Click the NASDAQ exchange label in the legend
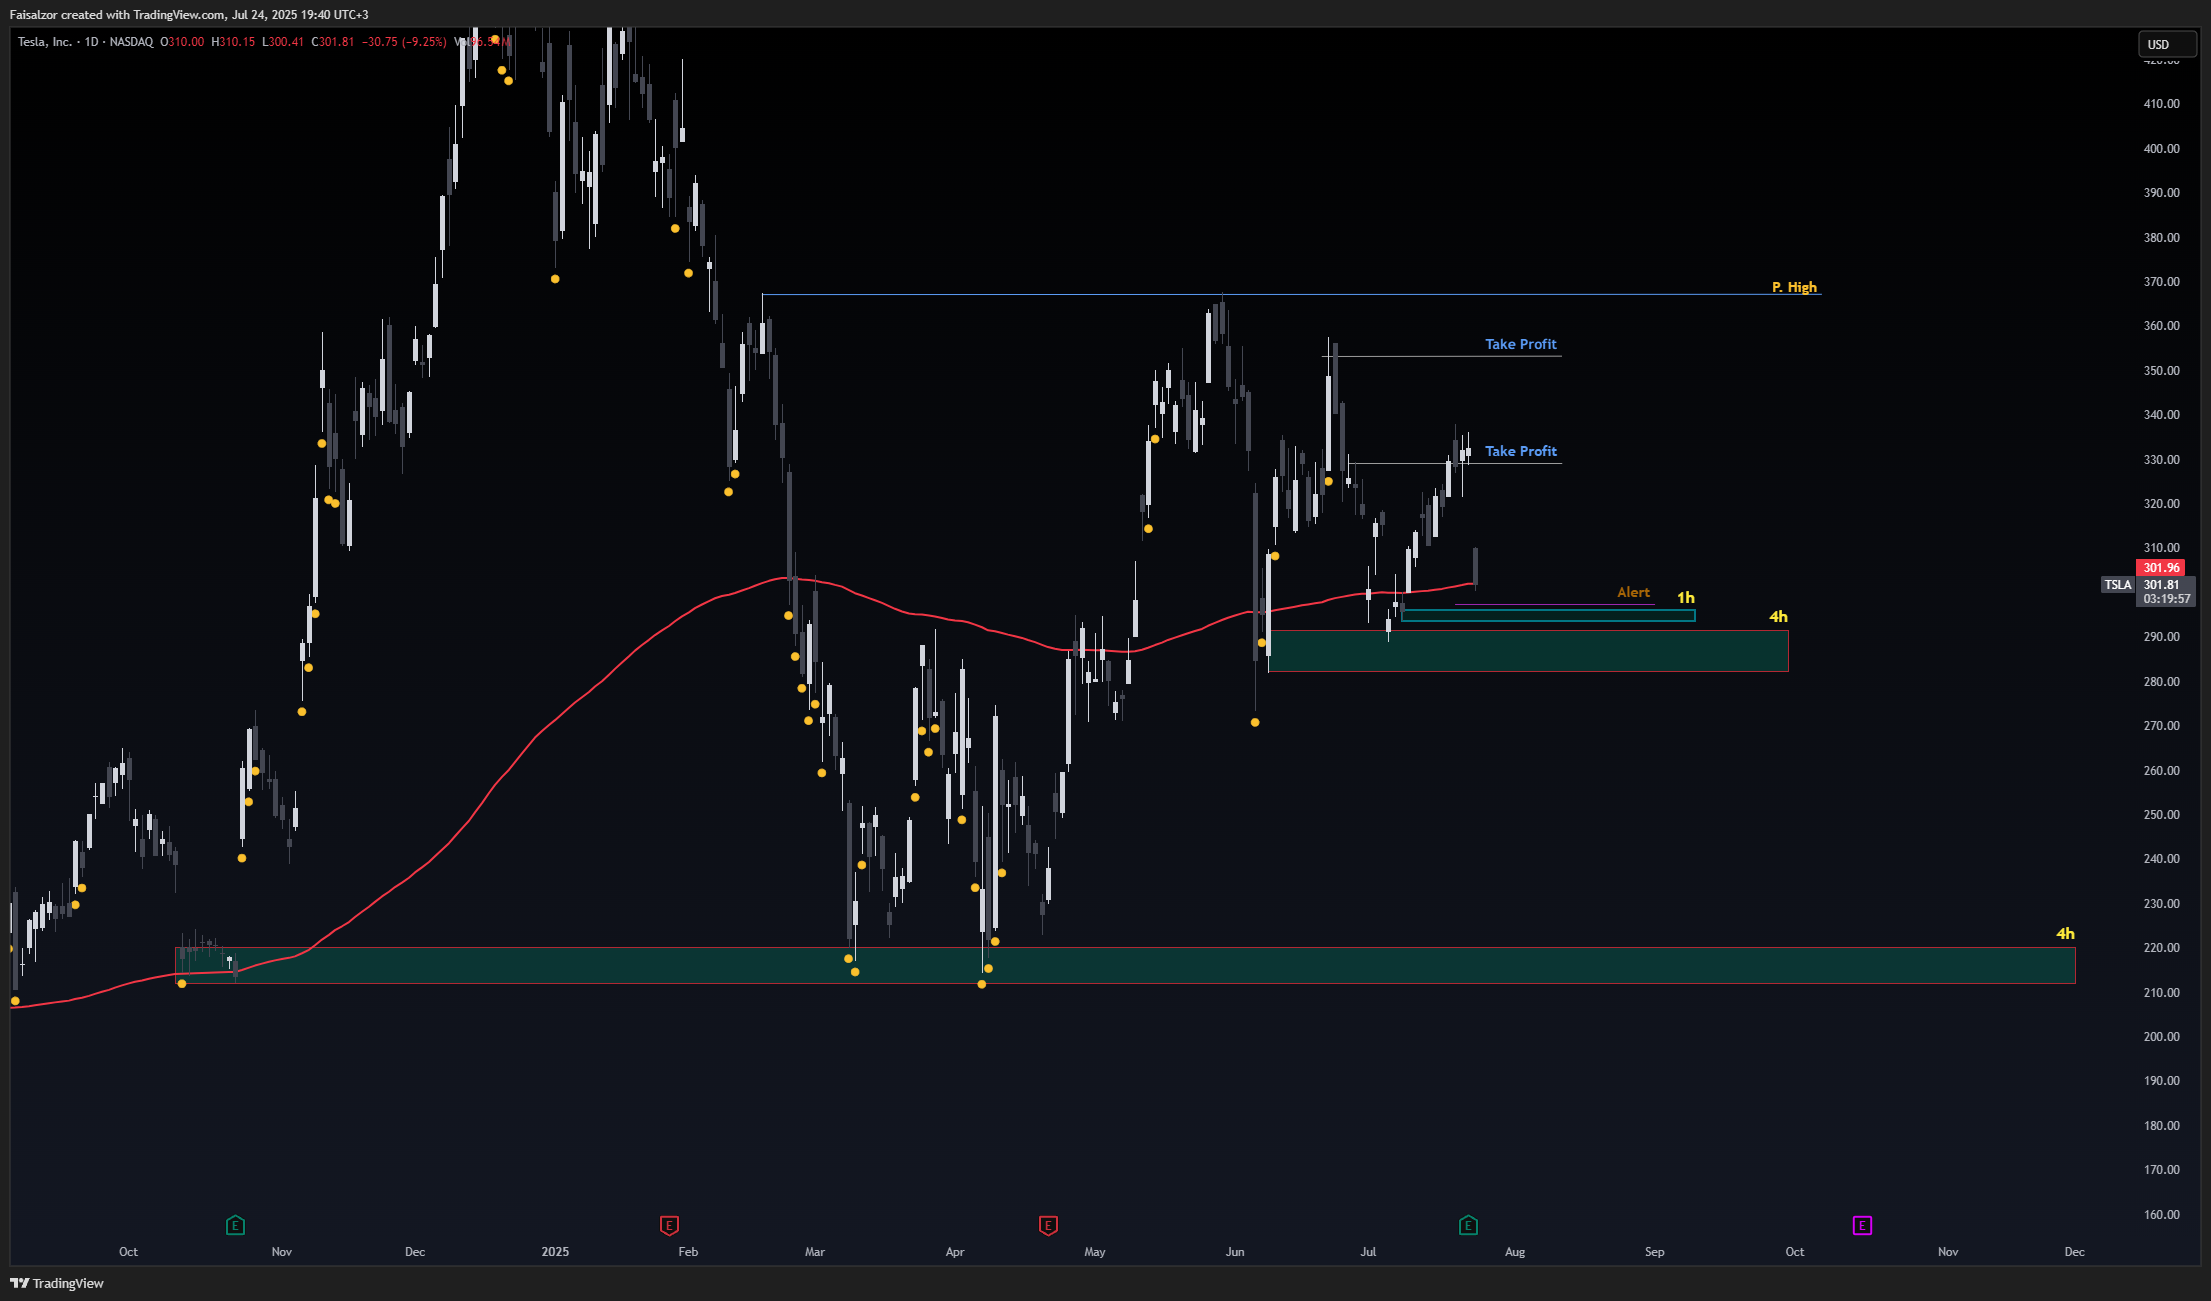This screenshot has width=2211, height=1301. pyautogui.click(x=131, y=42)
